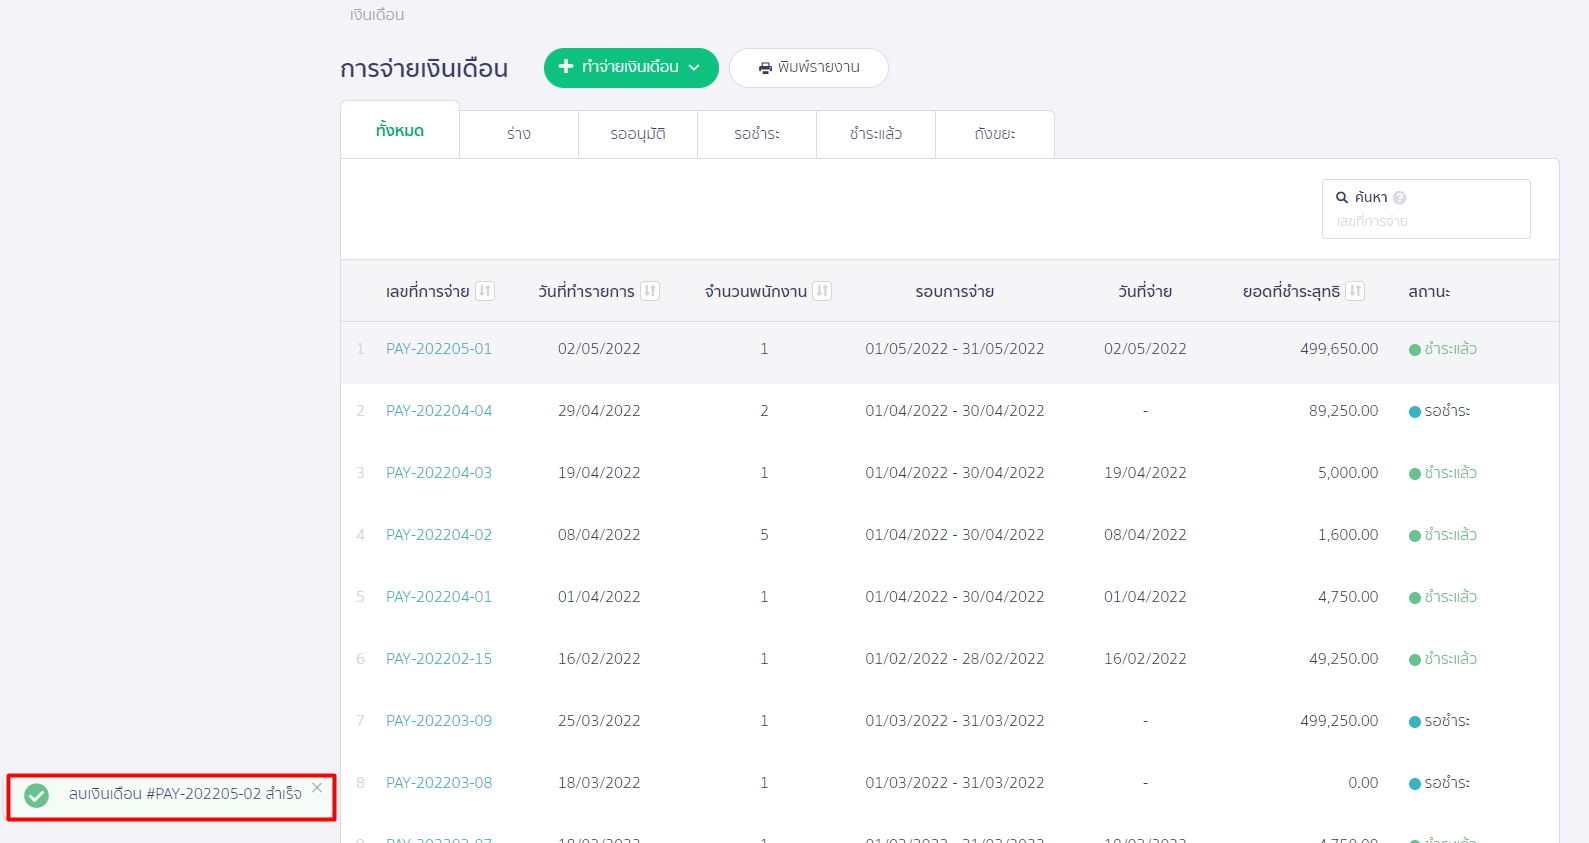The height and width of the screenshot is (843, 1589).
Task: Click the green success checkmark icon
Action: click(37, 795)
